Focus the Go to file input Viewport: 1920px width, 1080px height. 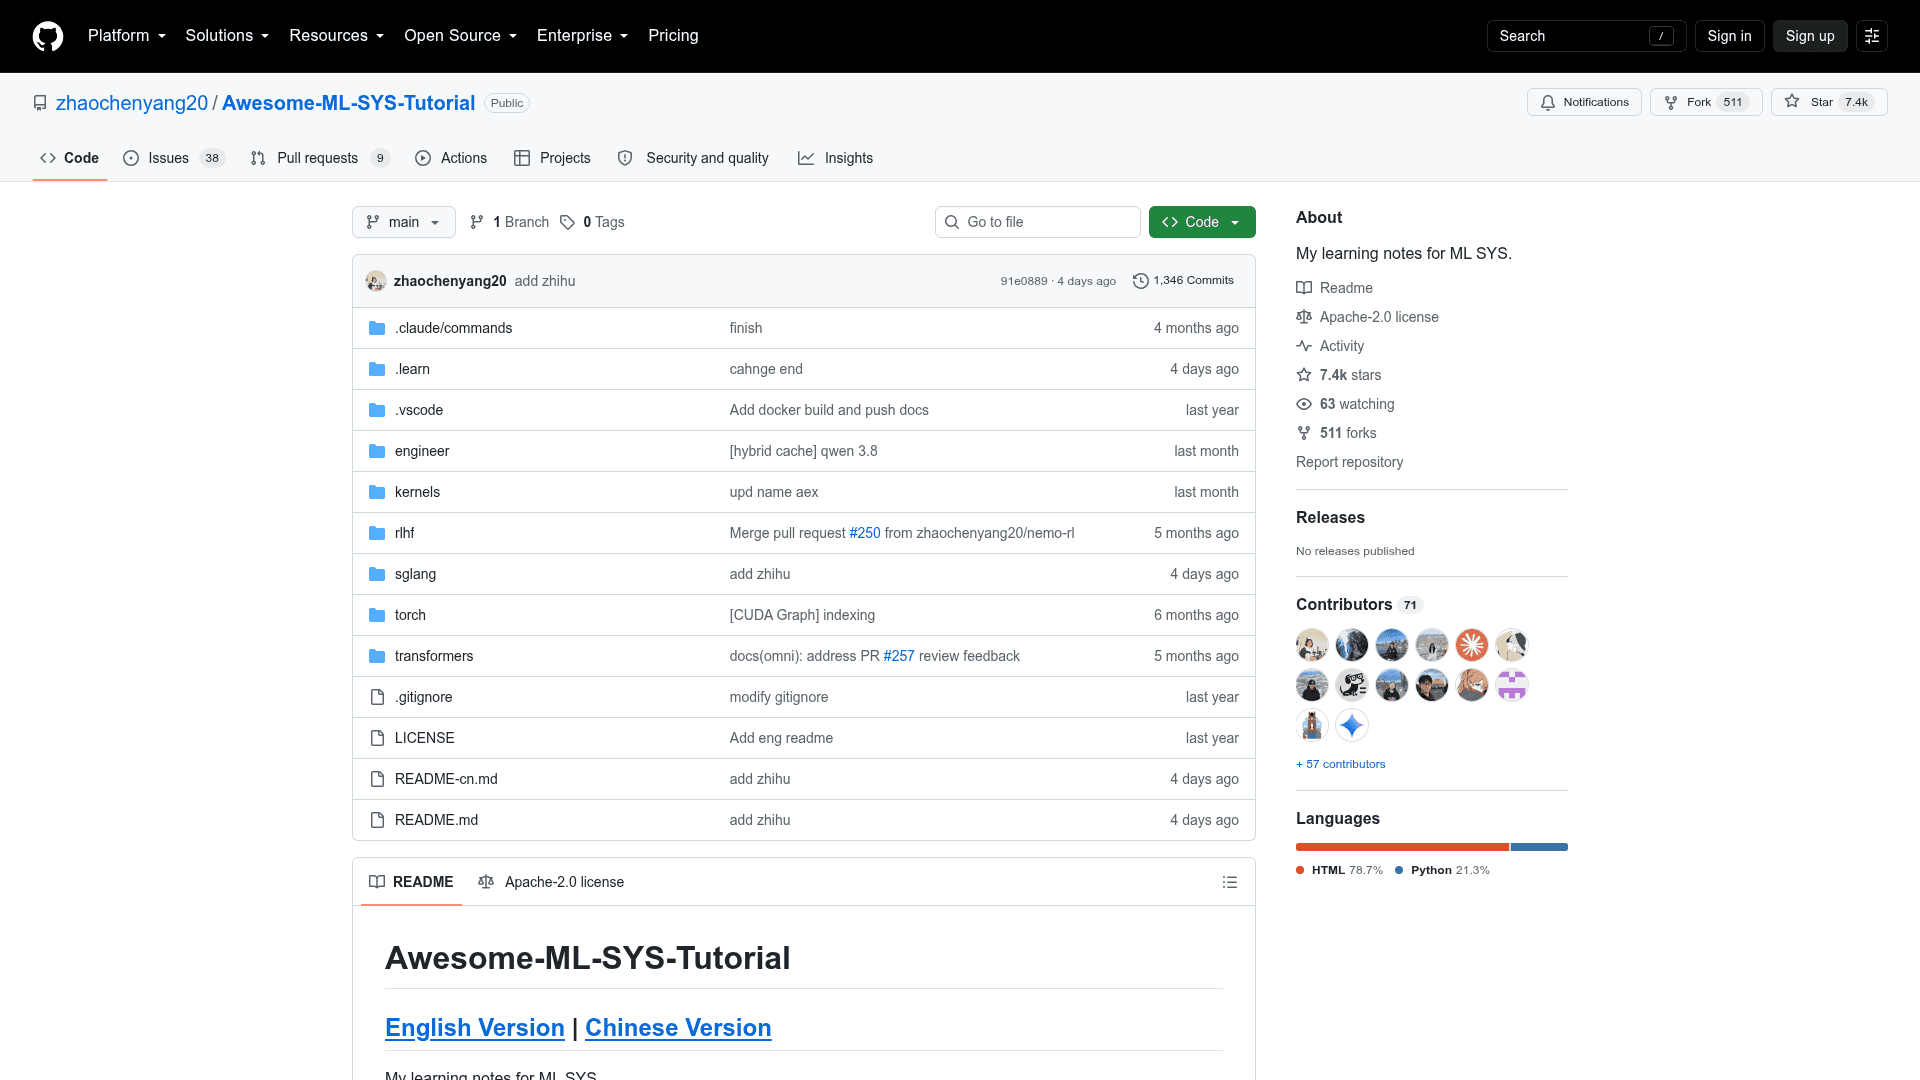tap(1038, 222)
